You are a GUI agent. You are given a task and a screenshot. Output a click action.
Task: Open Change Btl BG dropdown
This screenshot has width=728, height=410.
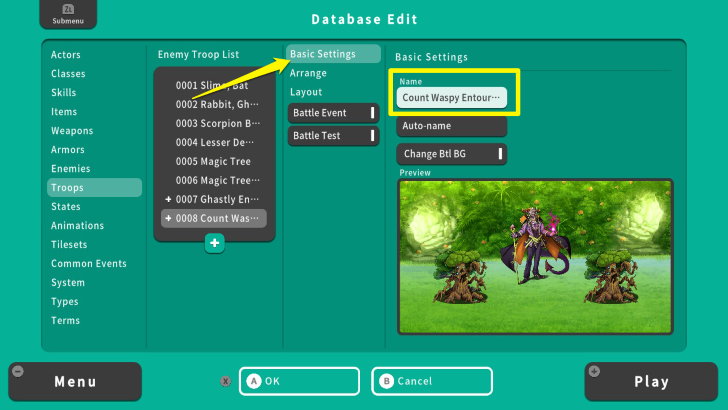coord(451,154)
